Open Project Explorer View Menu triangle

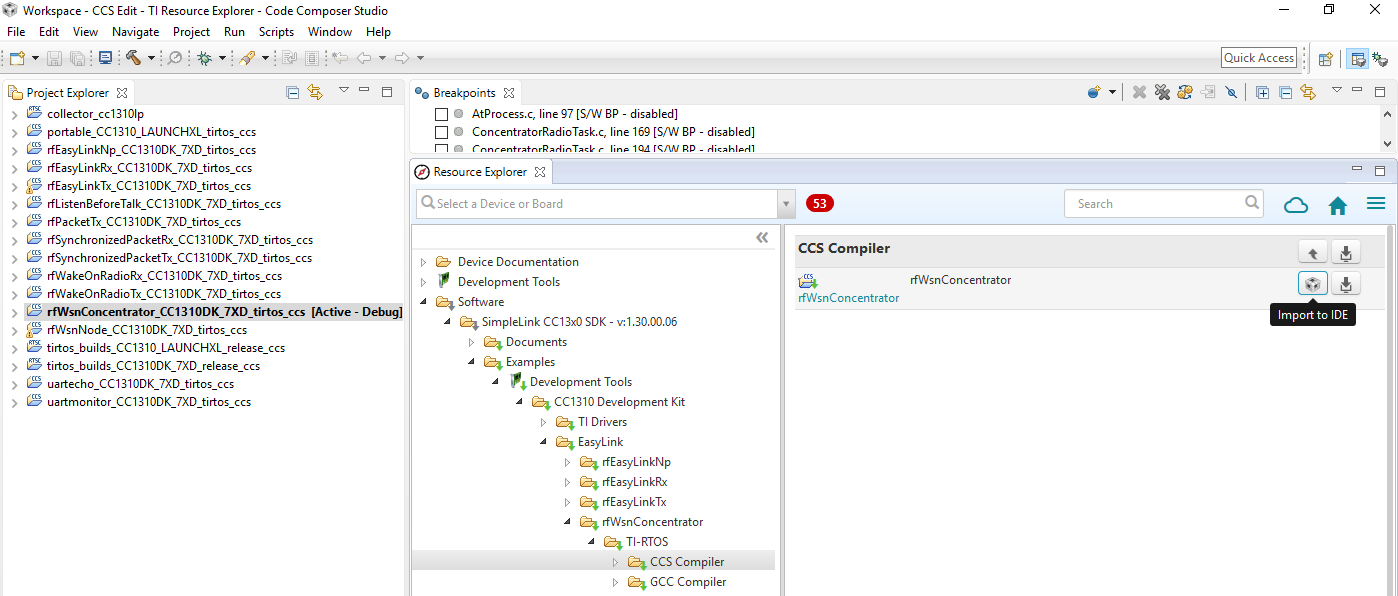point(343,91)
